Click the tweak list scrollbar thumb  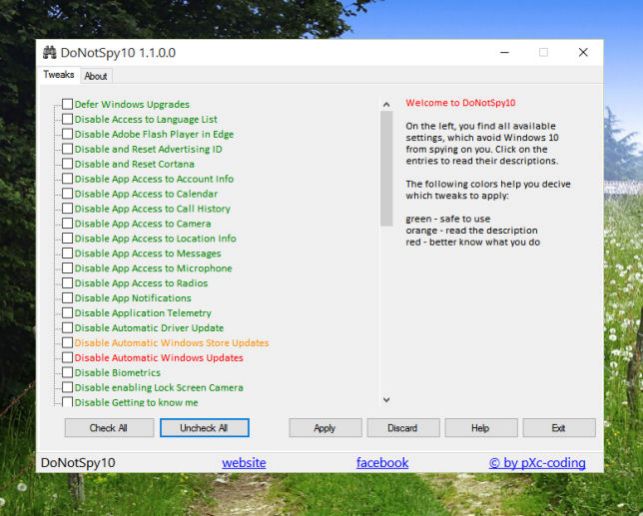(386, 169)
